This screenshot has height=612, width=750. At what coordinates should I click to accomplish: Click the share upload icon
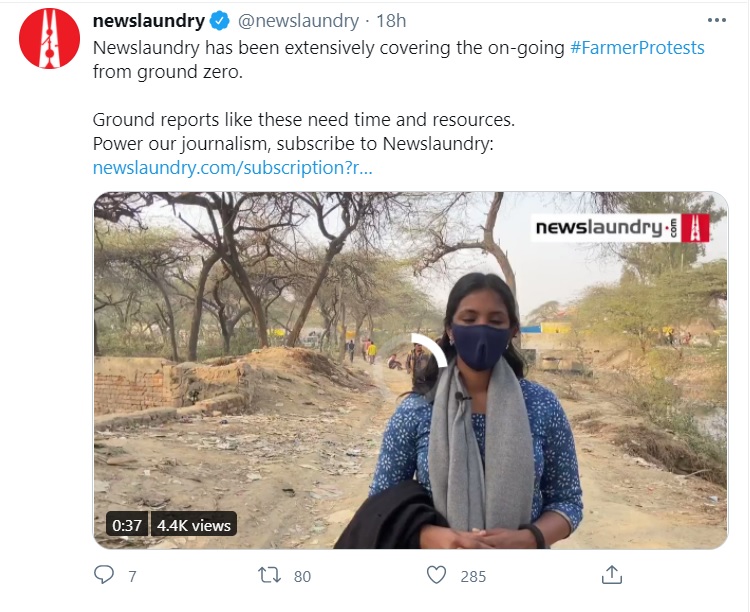[612, 574]
